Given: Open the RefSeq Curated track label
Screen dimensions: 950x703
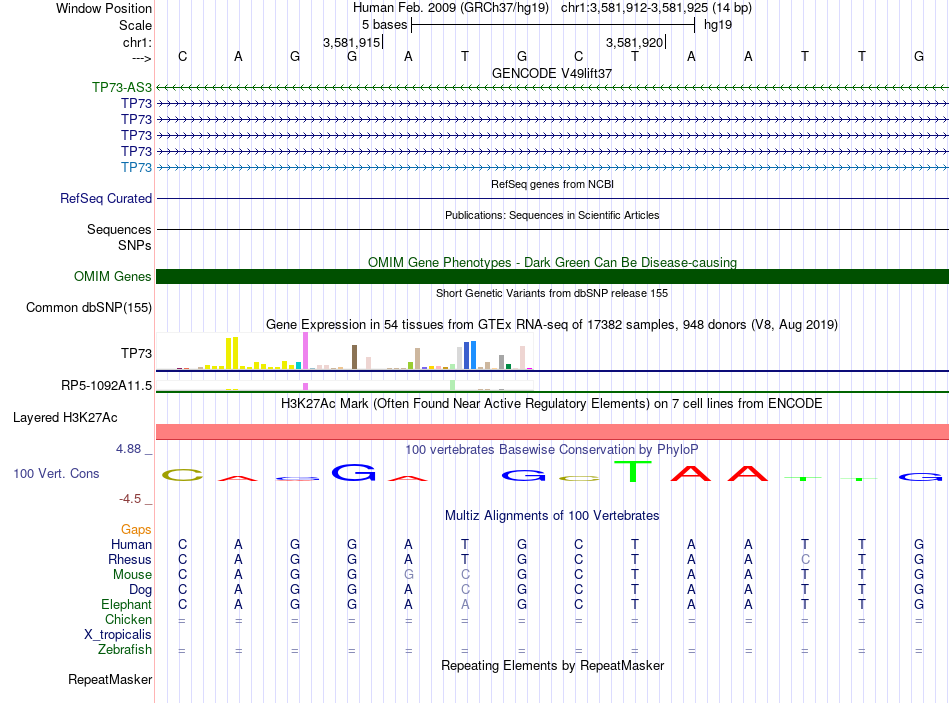Looking at the screenshot, I should point(106,198).
